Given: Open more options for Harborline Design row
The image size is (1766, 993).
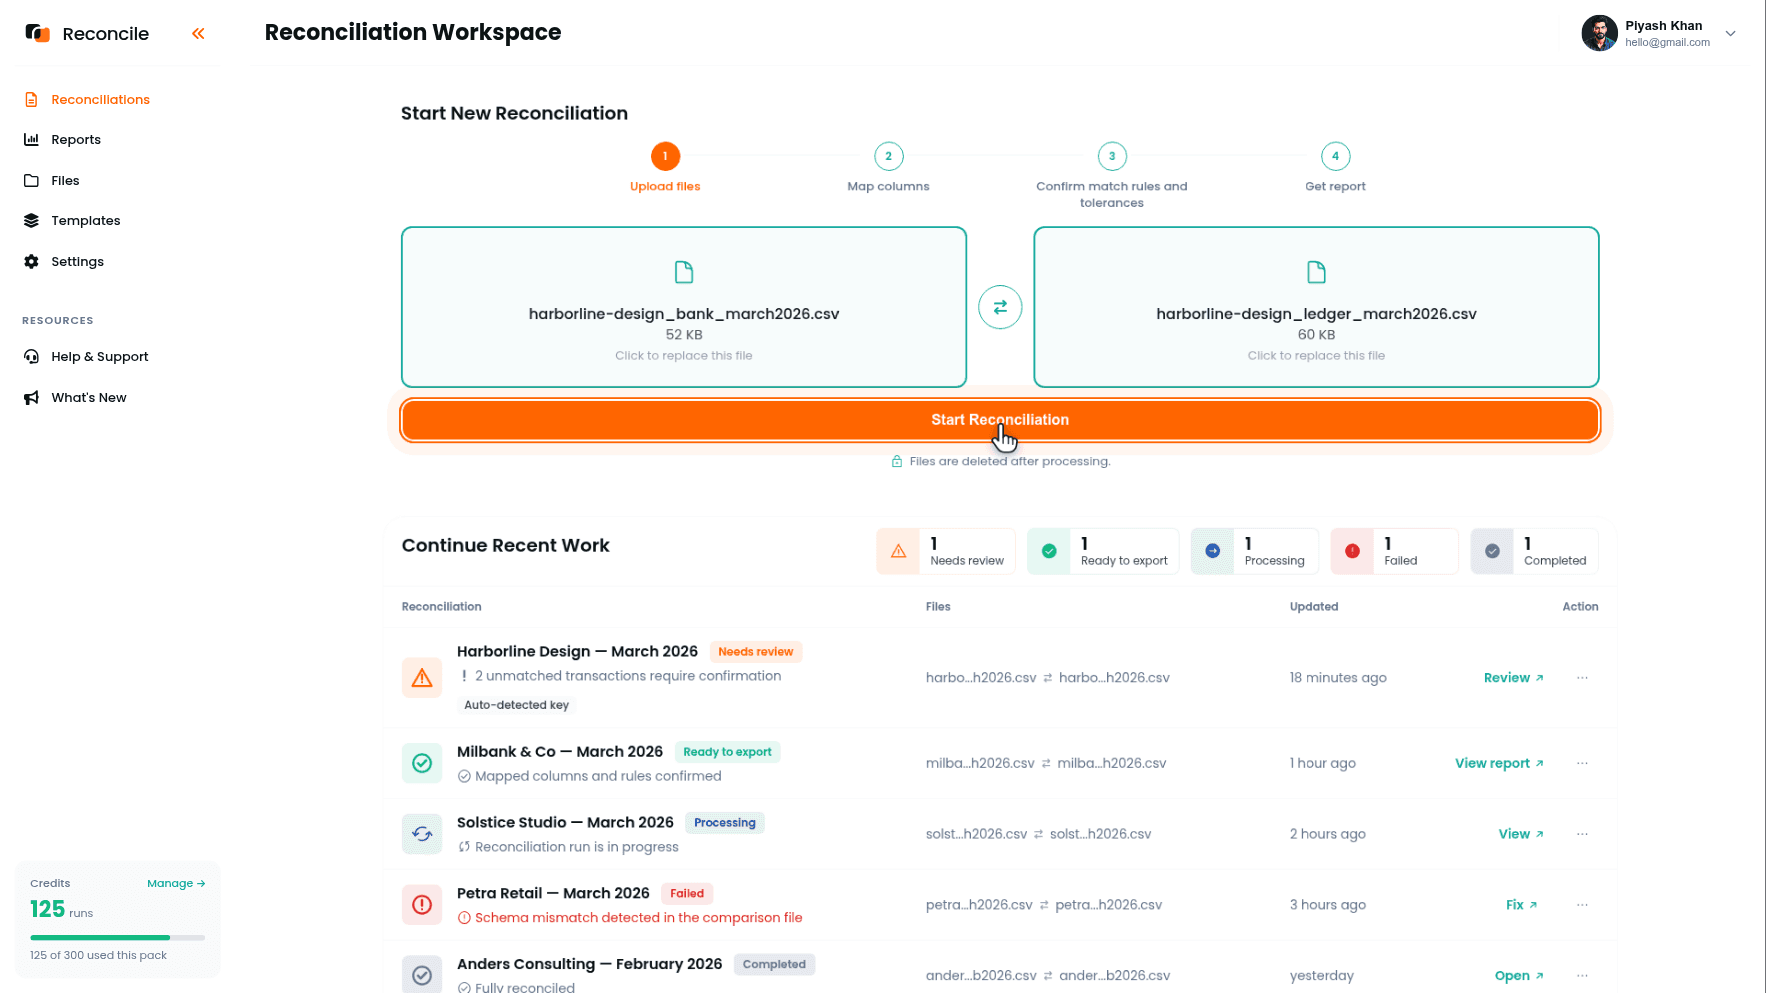Looking at the screenshot, I should pyautogui.click(x=1582, y=678).
